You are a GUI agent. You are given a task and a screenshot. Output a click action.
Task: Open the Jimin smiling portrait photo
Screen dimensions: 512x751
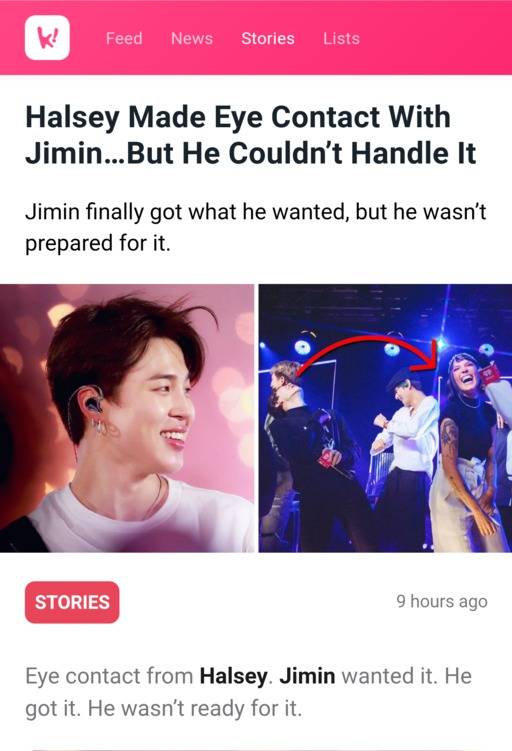pyautogui.click(x=127, y=418)
